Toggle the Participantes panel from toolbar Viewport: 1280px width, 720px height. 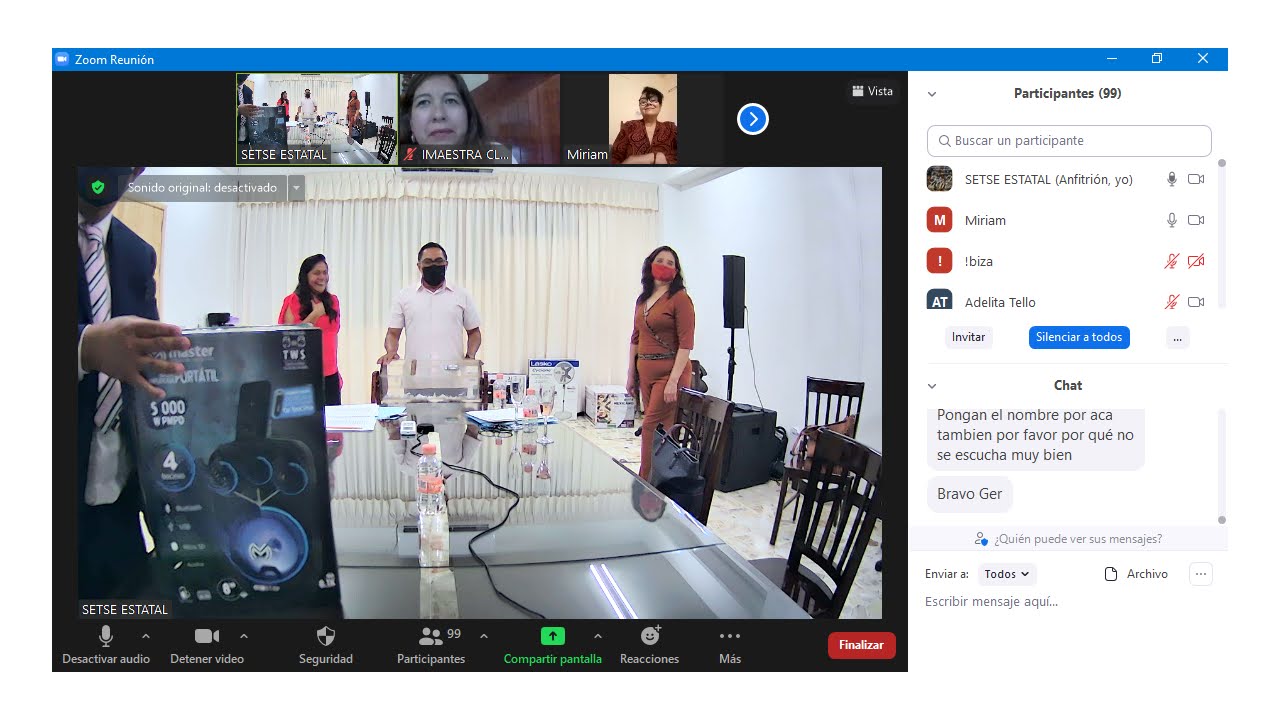[x=431, y=645]
